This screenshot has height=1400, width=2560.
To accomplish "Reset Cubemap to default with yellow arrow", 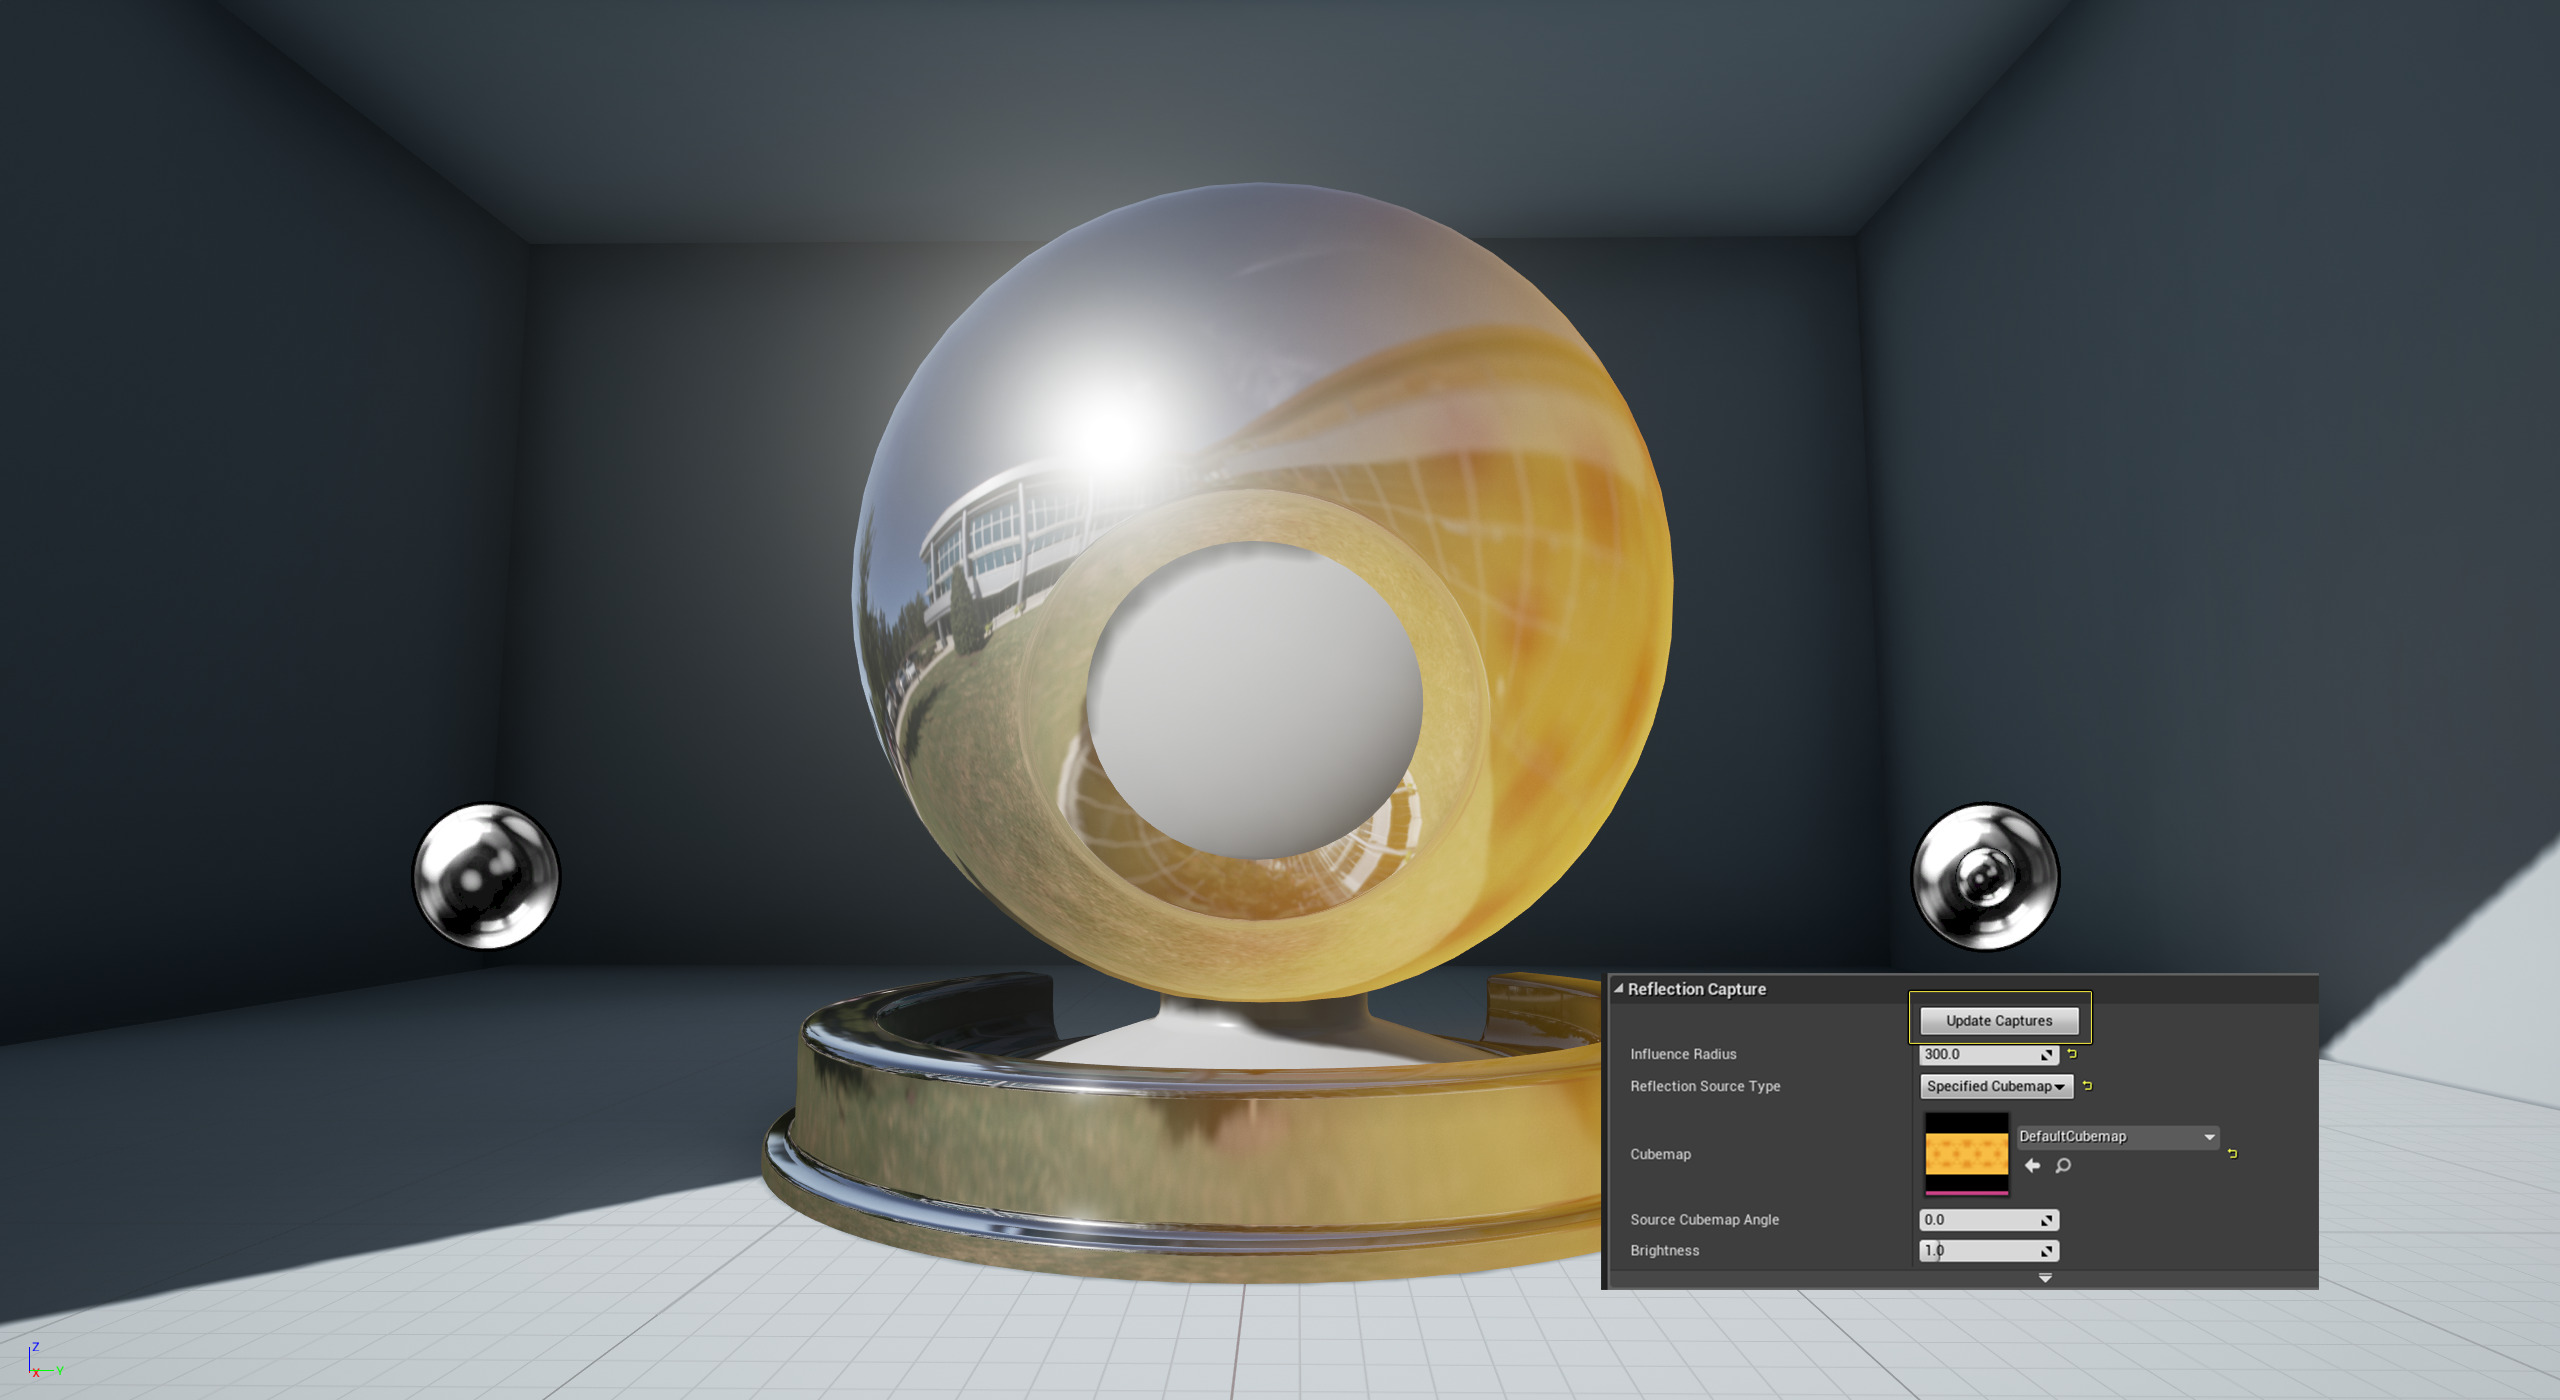I will click(2232, 1154).
